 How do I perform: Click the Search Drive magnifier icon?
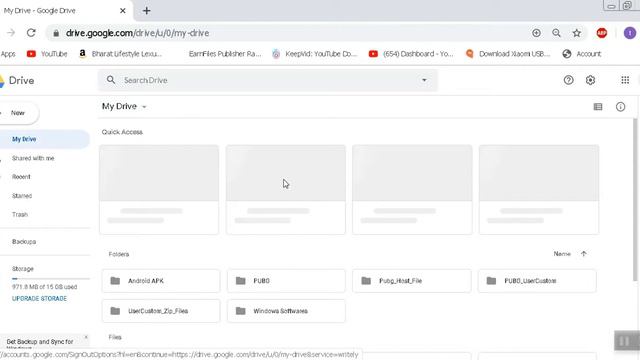point(111,80)
